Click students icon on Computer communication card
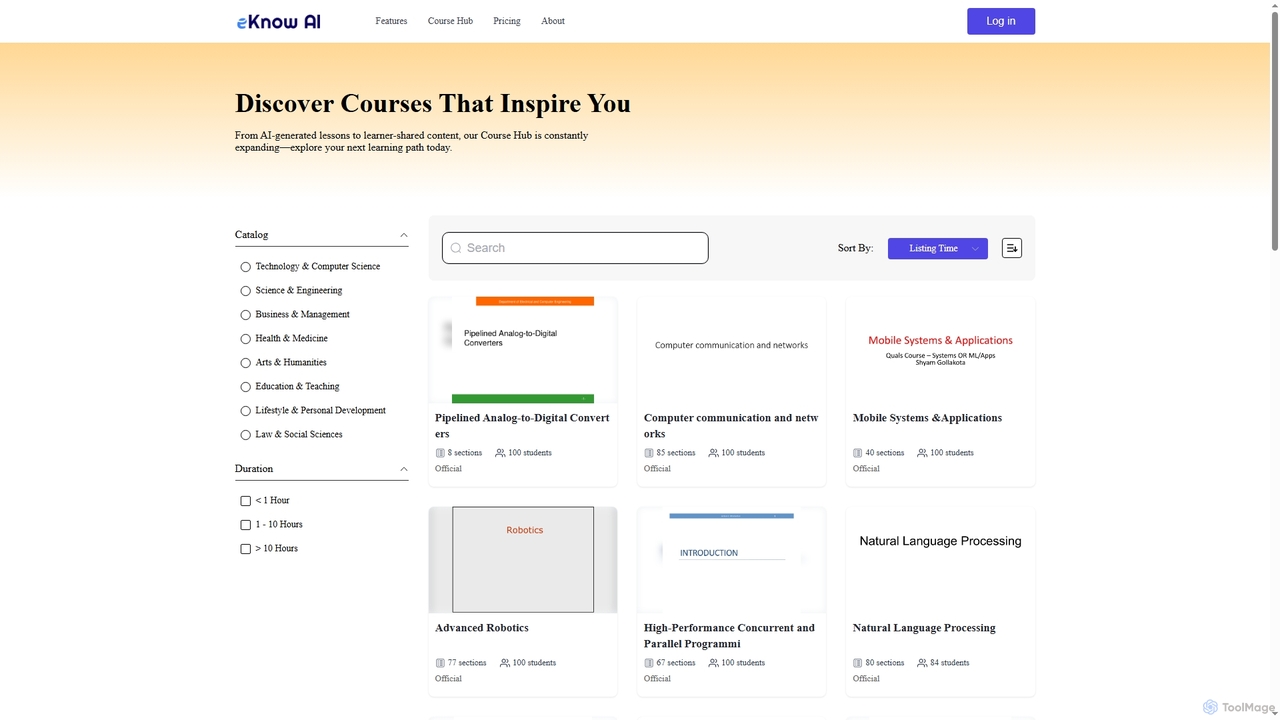The width and height of the screenshot is (1280, 720). [713, 453]
